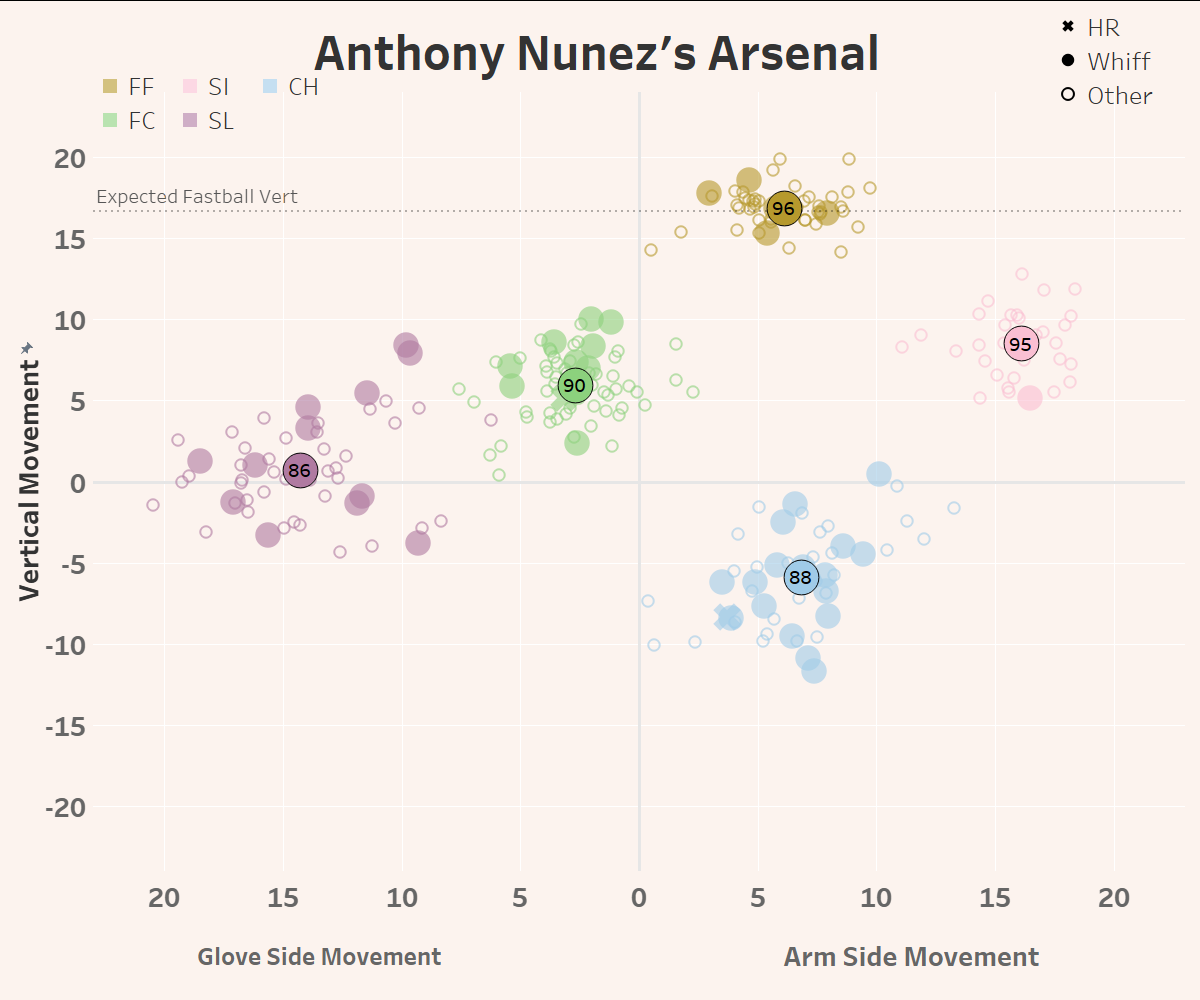Click the FF color swatch in legend
This screenshot has height=1000, width=1200.
tap(112, 87)
